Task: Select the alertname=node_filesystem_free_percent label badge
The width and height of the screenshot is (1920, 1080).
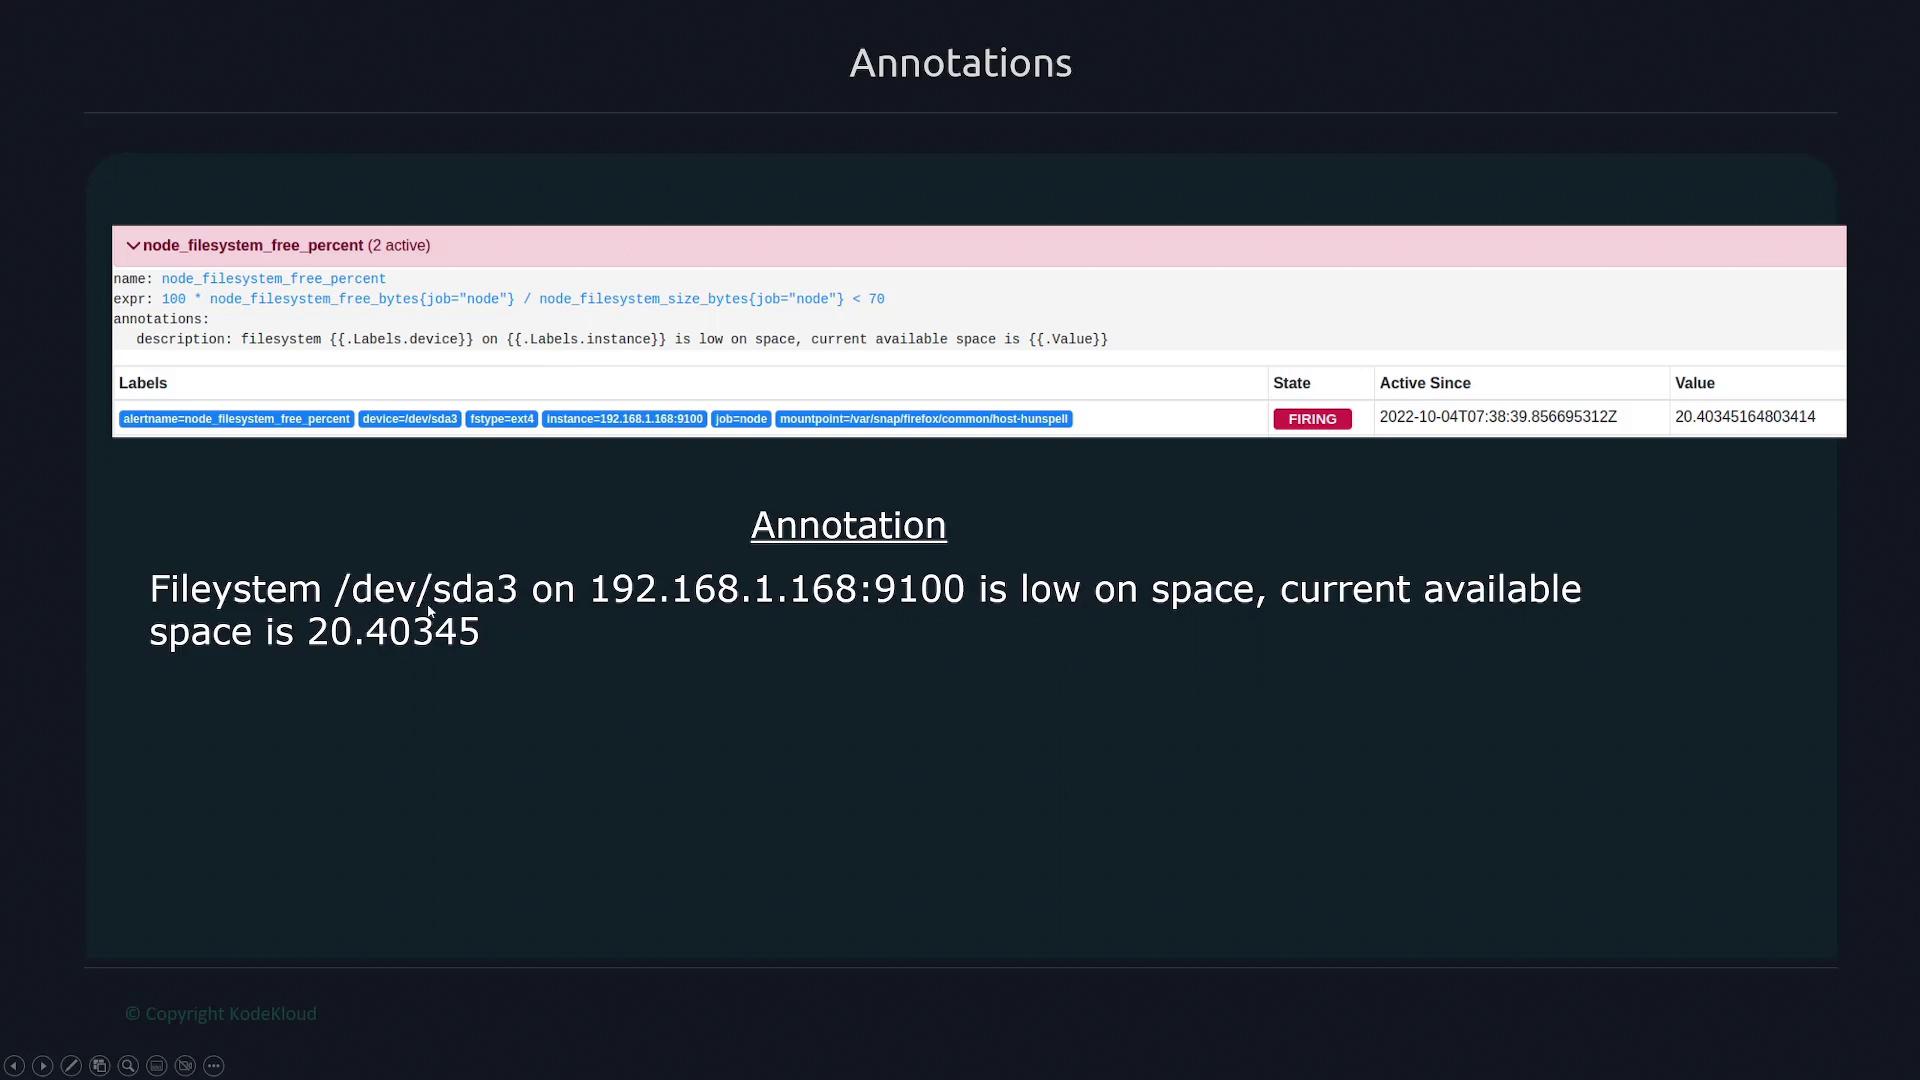Action: (x=236, y=419)
